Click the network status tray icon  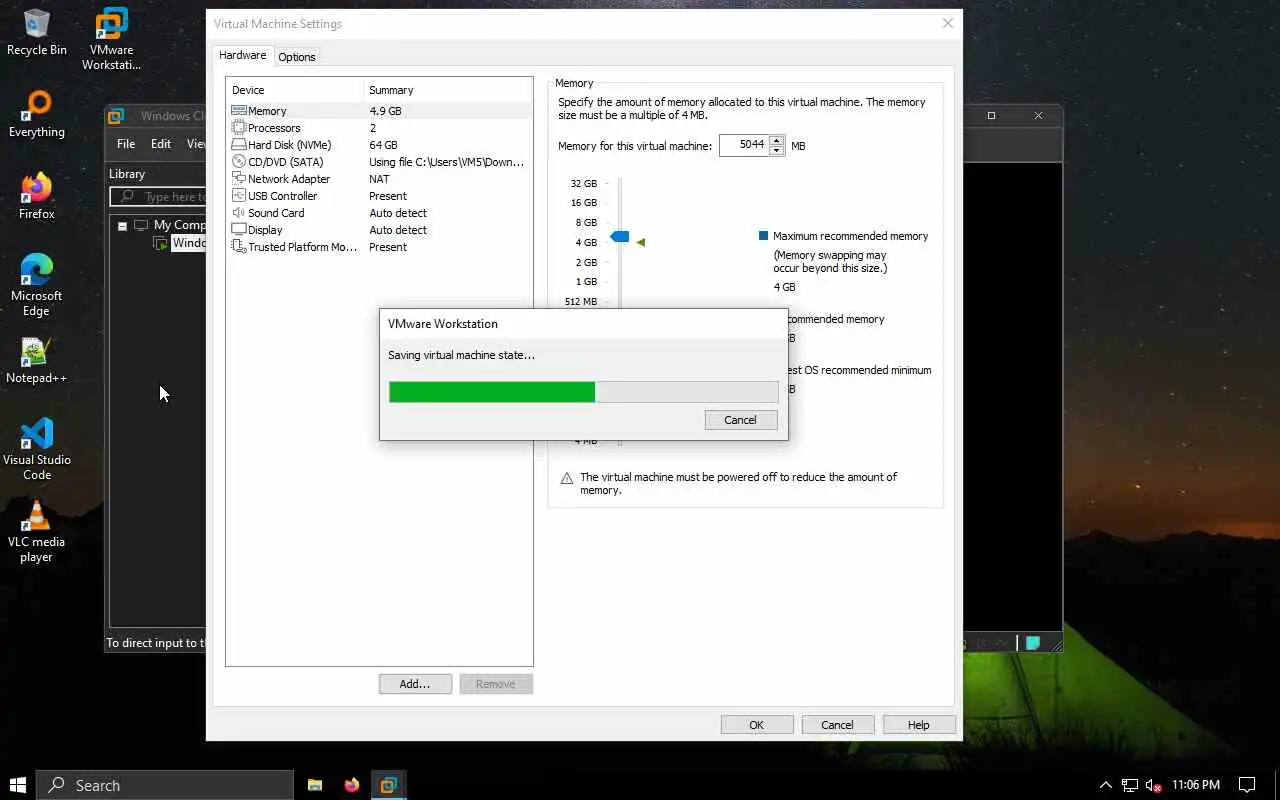click(1129, 785)
